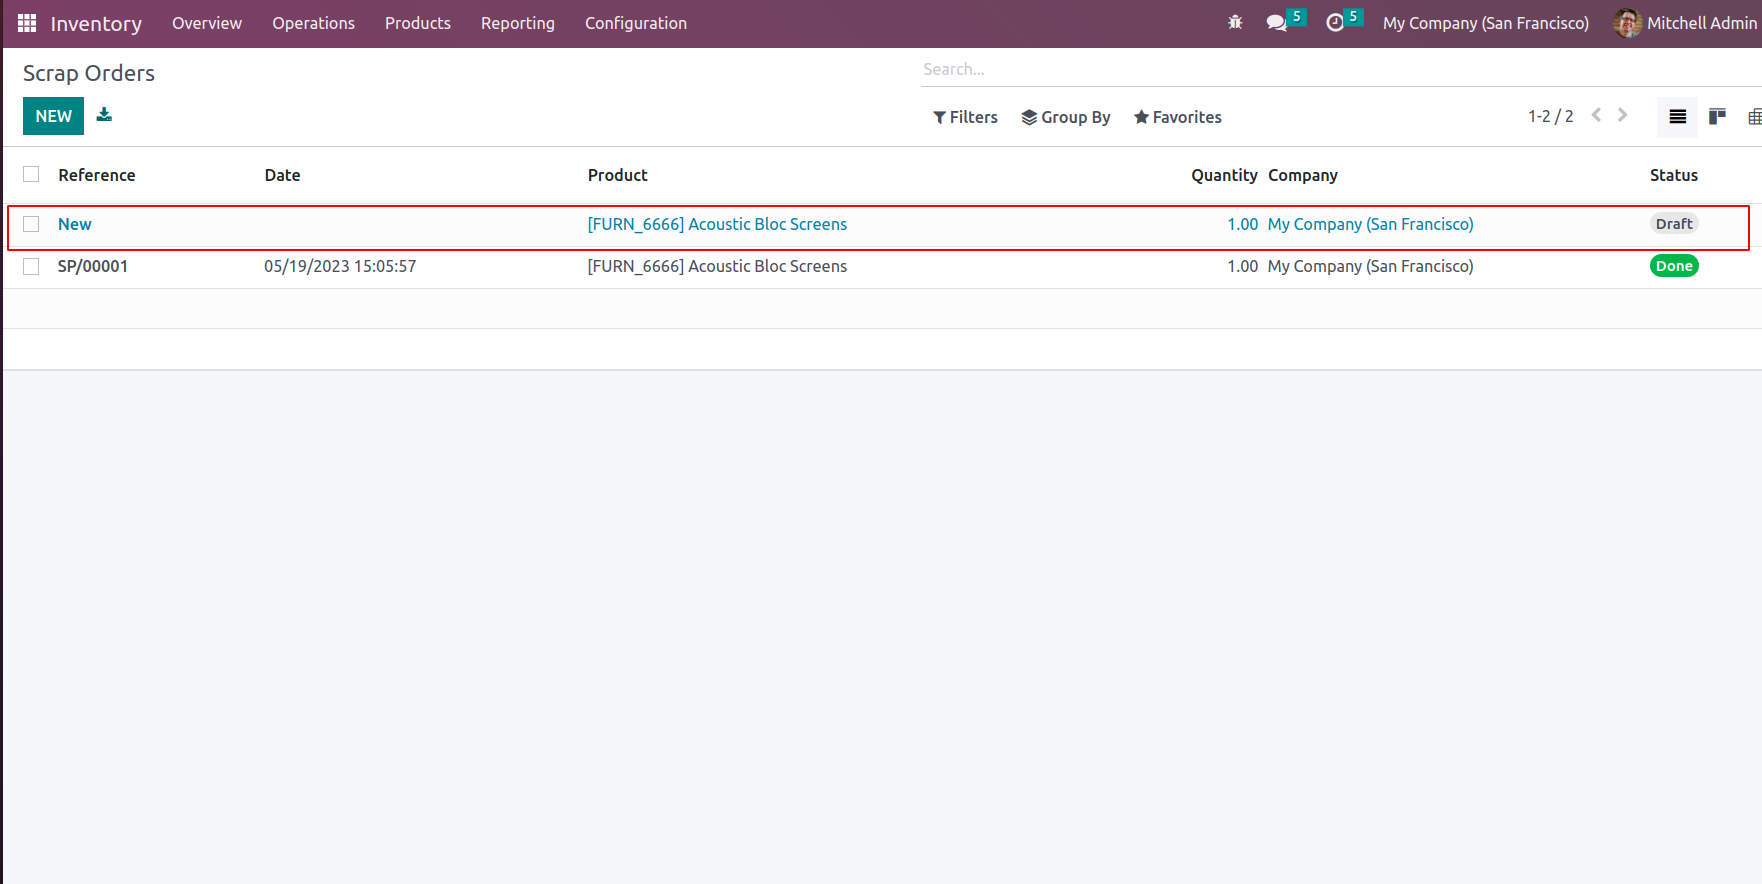This screenshot has width=1762, height=884.
Task: Switch to list view
Action: pyautogui.click(x=1677, y=117)
